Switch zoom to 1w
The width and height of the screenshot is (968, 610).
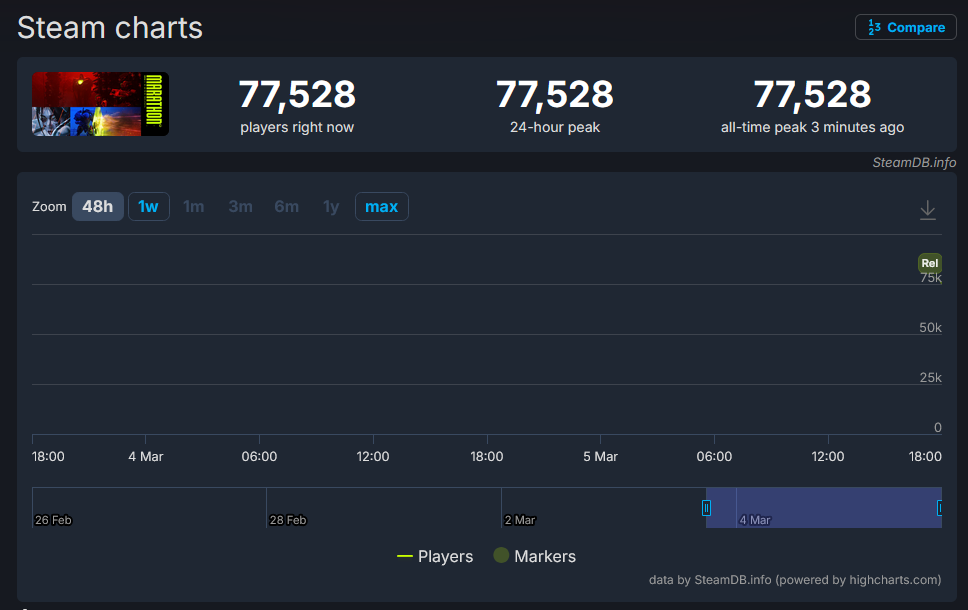(148, 206)
